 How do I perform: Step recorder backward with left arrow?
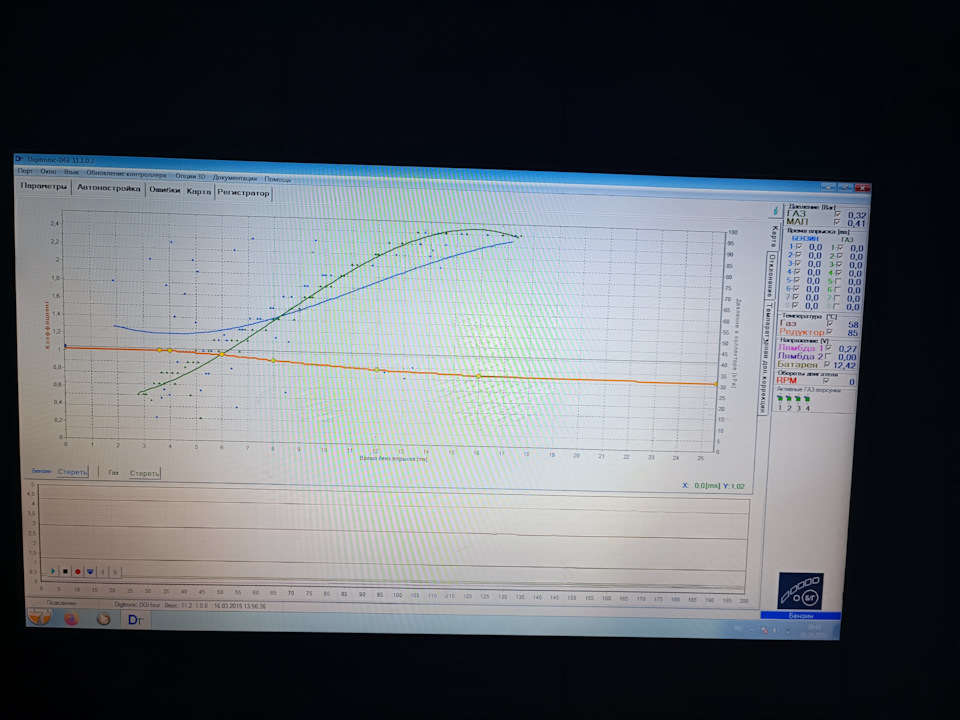click(103, 572)
